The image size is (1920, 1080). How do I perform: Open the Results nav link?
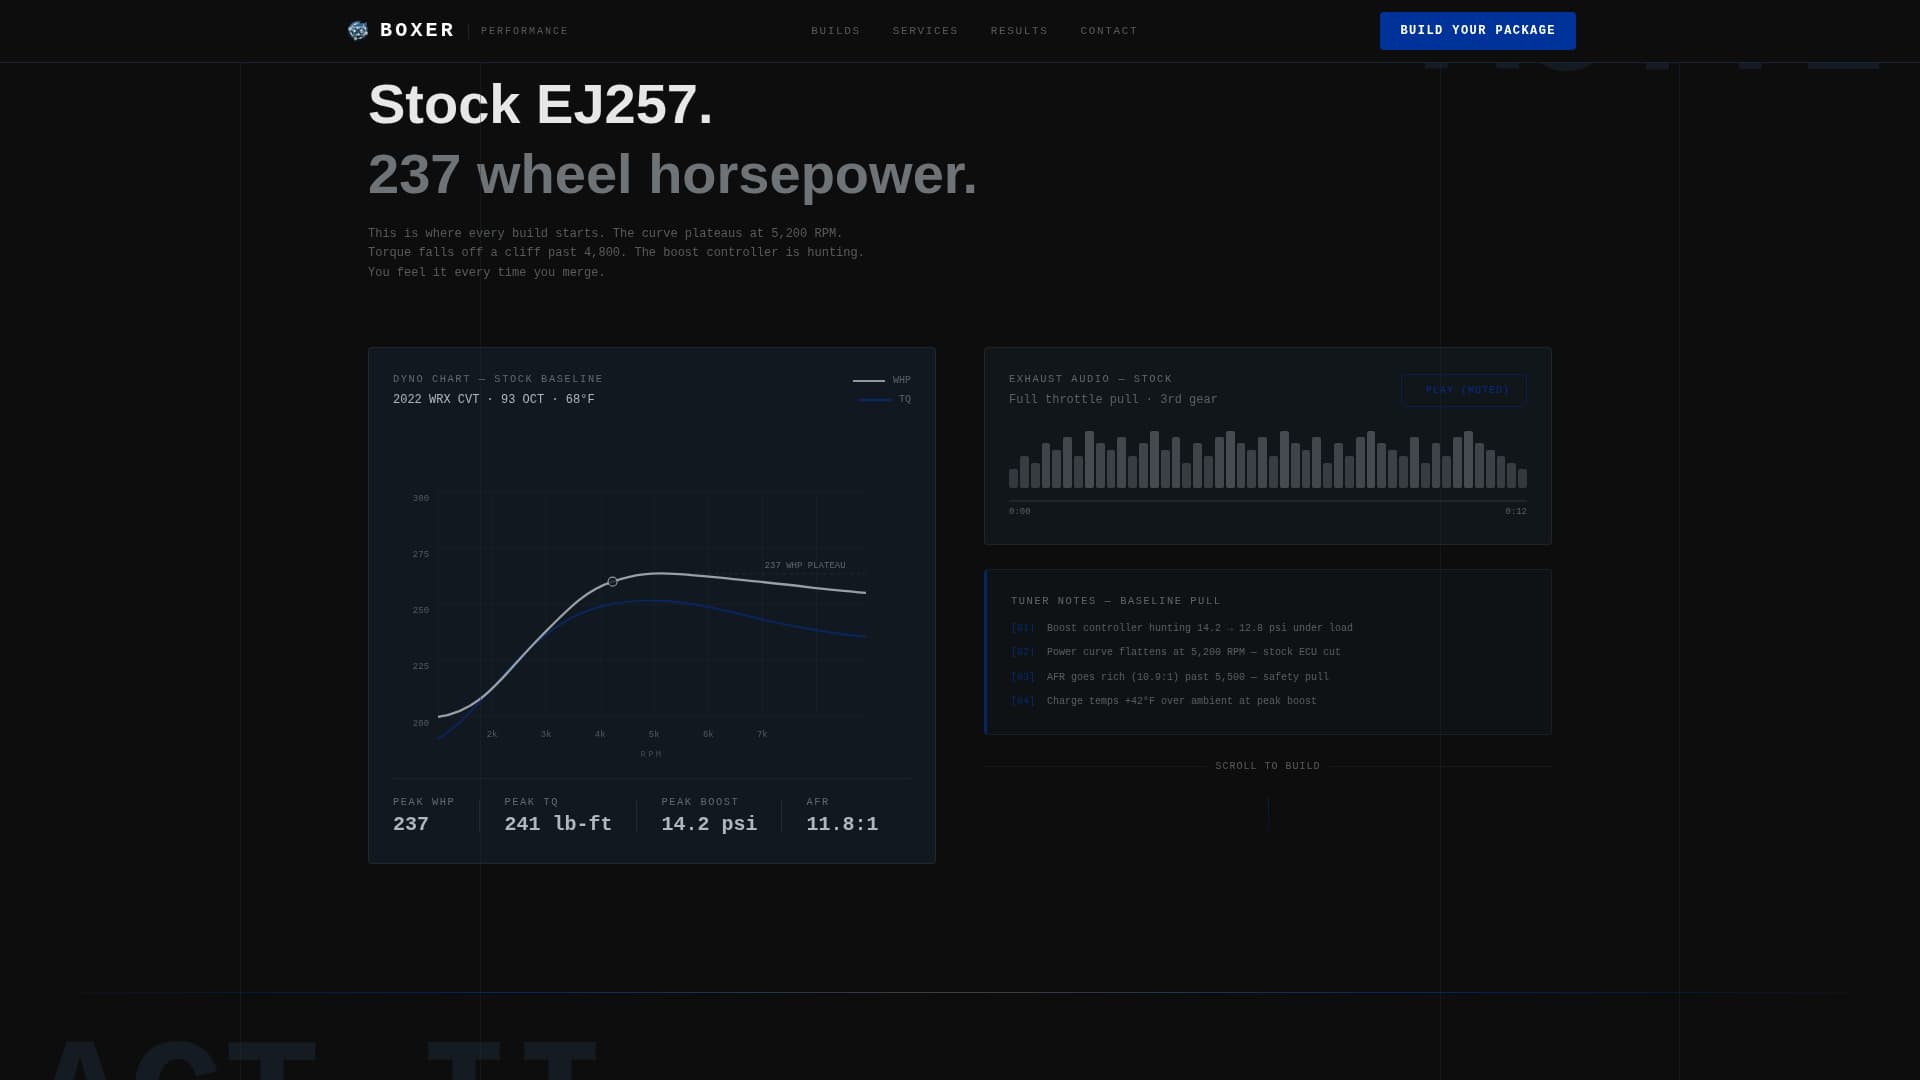click(1020, 31)
